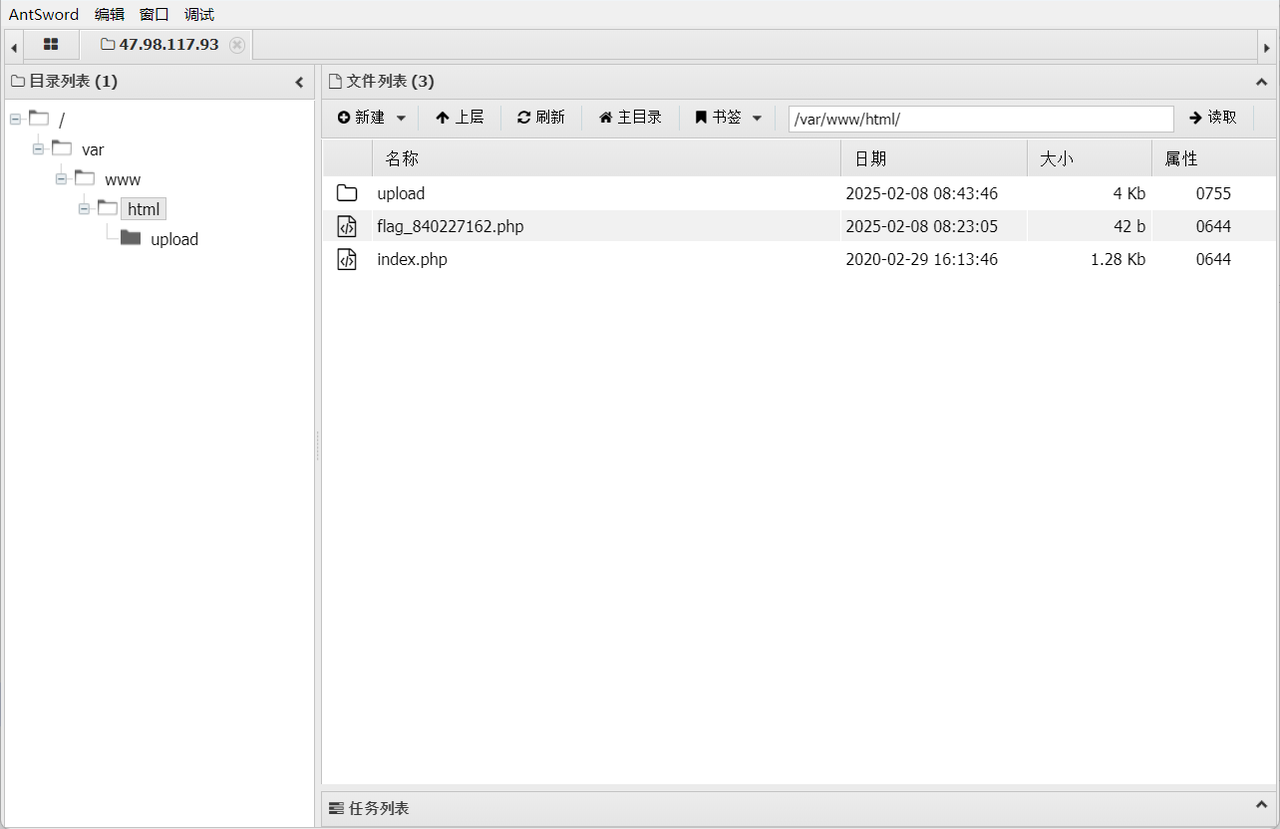Expand the 任务列表 task list panel

(1261, 806)
